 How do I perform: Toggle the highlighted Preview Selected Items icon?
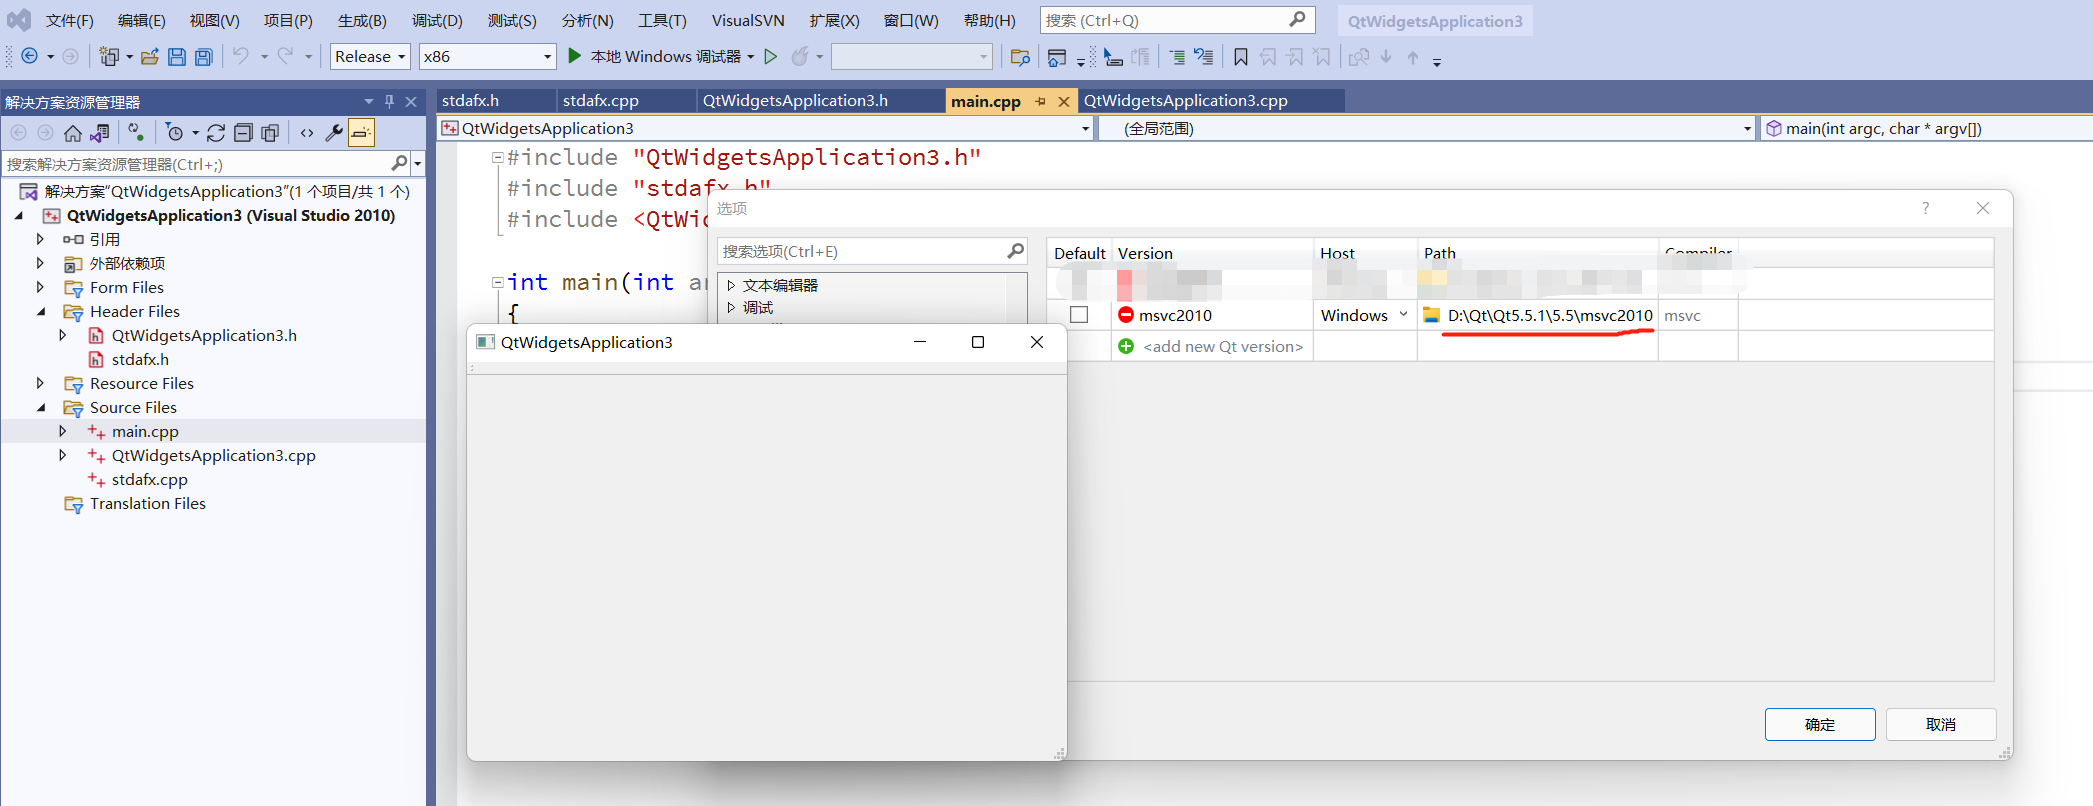tap(361, 133)
